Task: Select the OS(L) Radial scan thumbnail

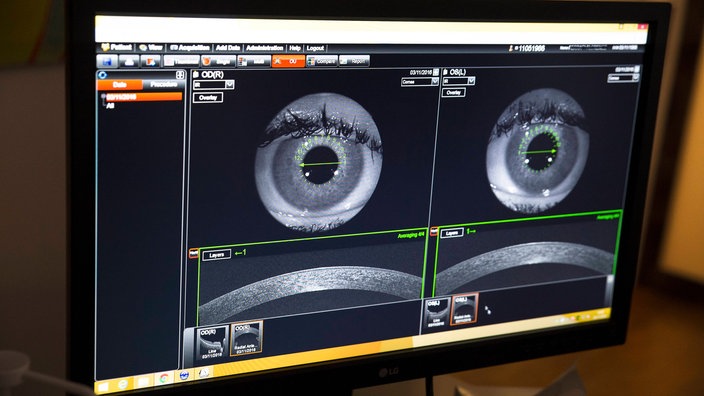Action: coord(464,308)
